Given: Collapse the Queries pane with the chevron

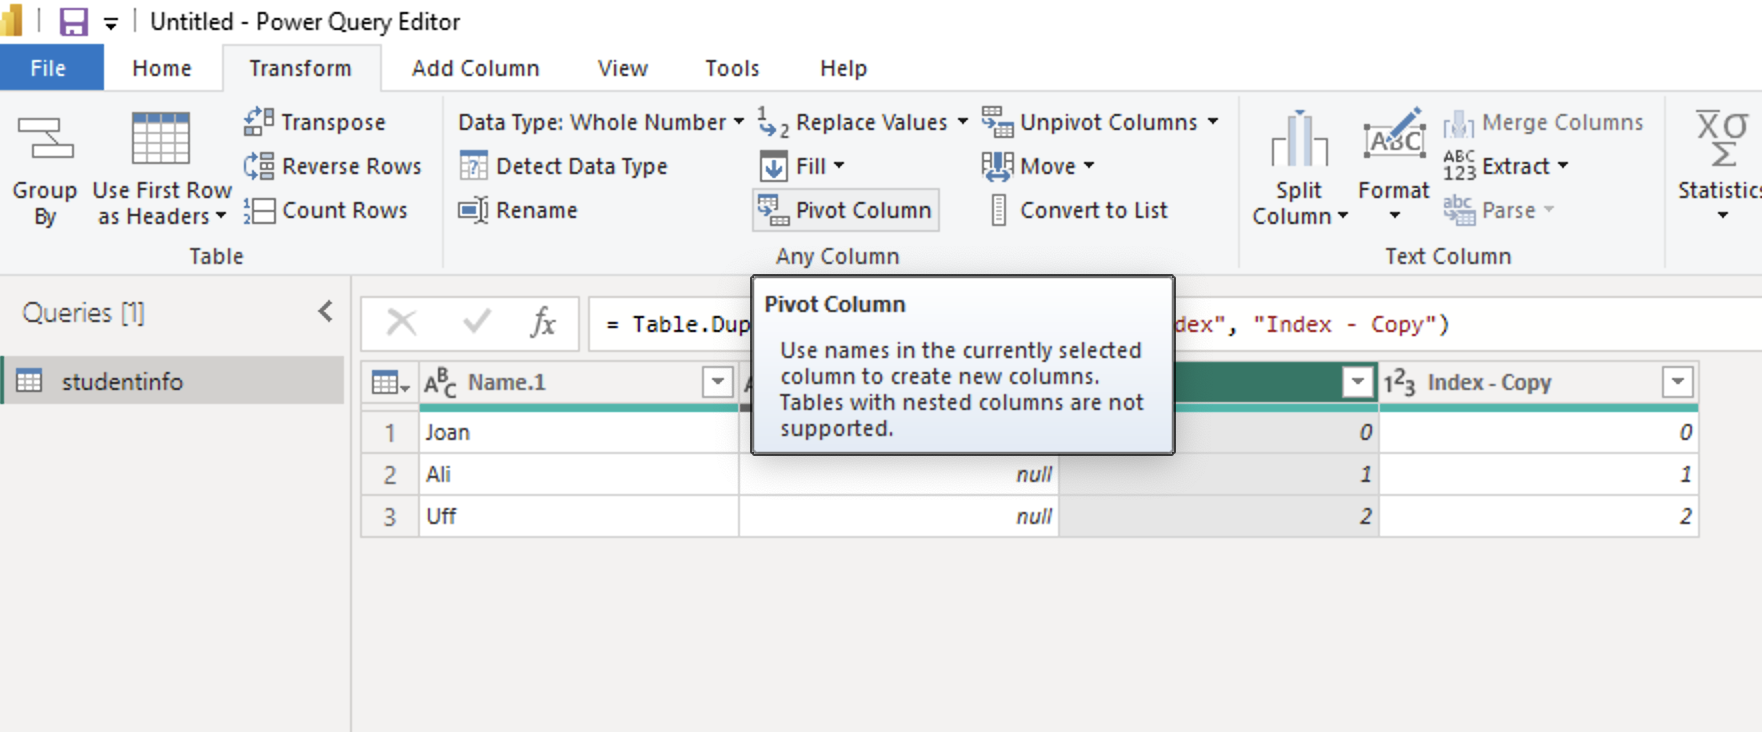Looking at the screenshot, I should point(326,311).
